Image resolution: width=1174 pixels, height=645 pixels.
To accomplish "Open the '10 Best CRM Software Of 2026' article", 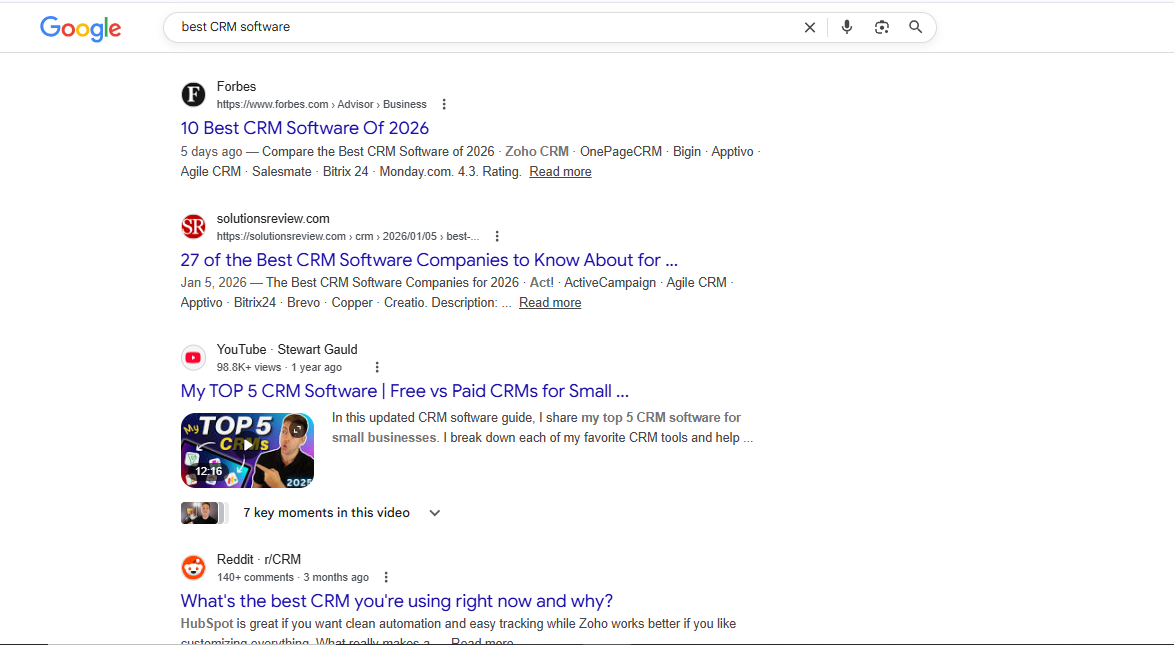I will (x=304, y=128).
